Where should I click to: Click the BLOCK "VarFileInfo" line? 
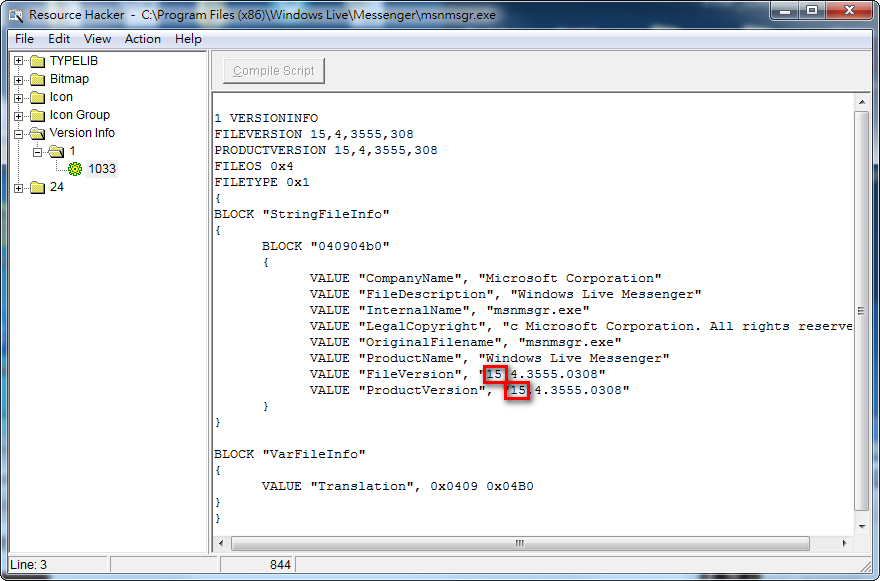[x=290, y=454]
